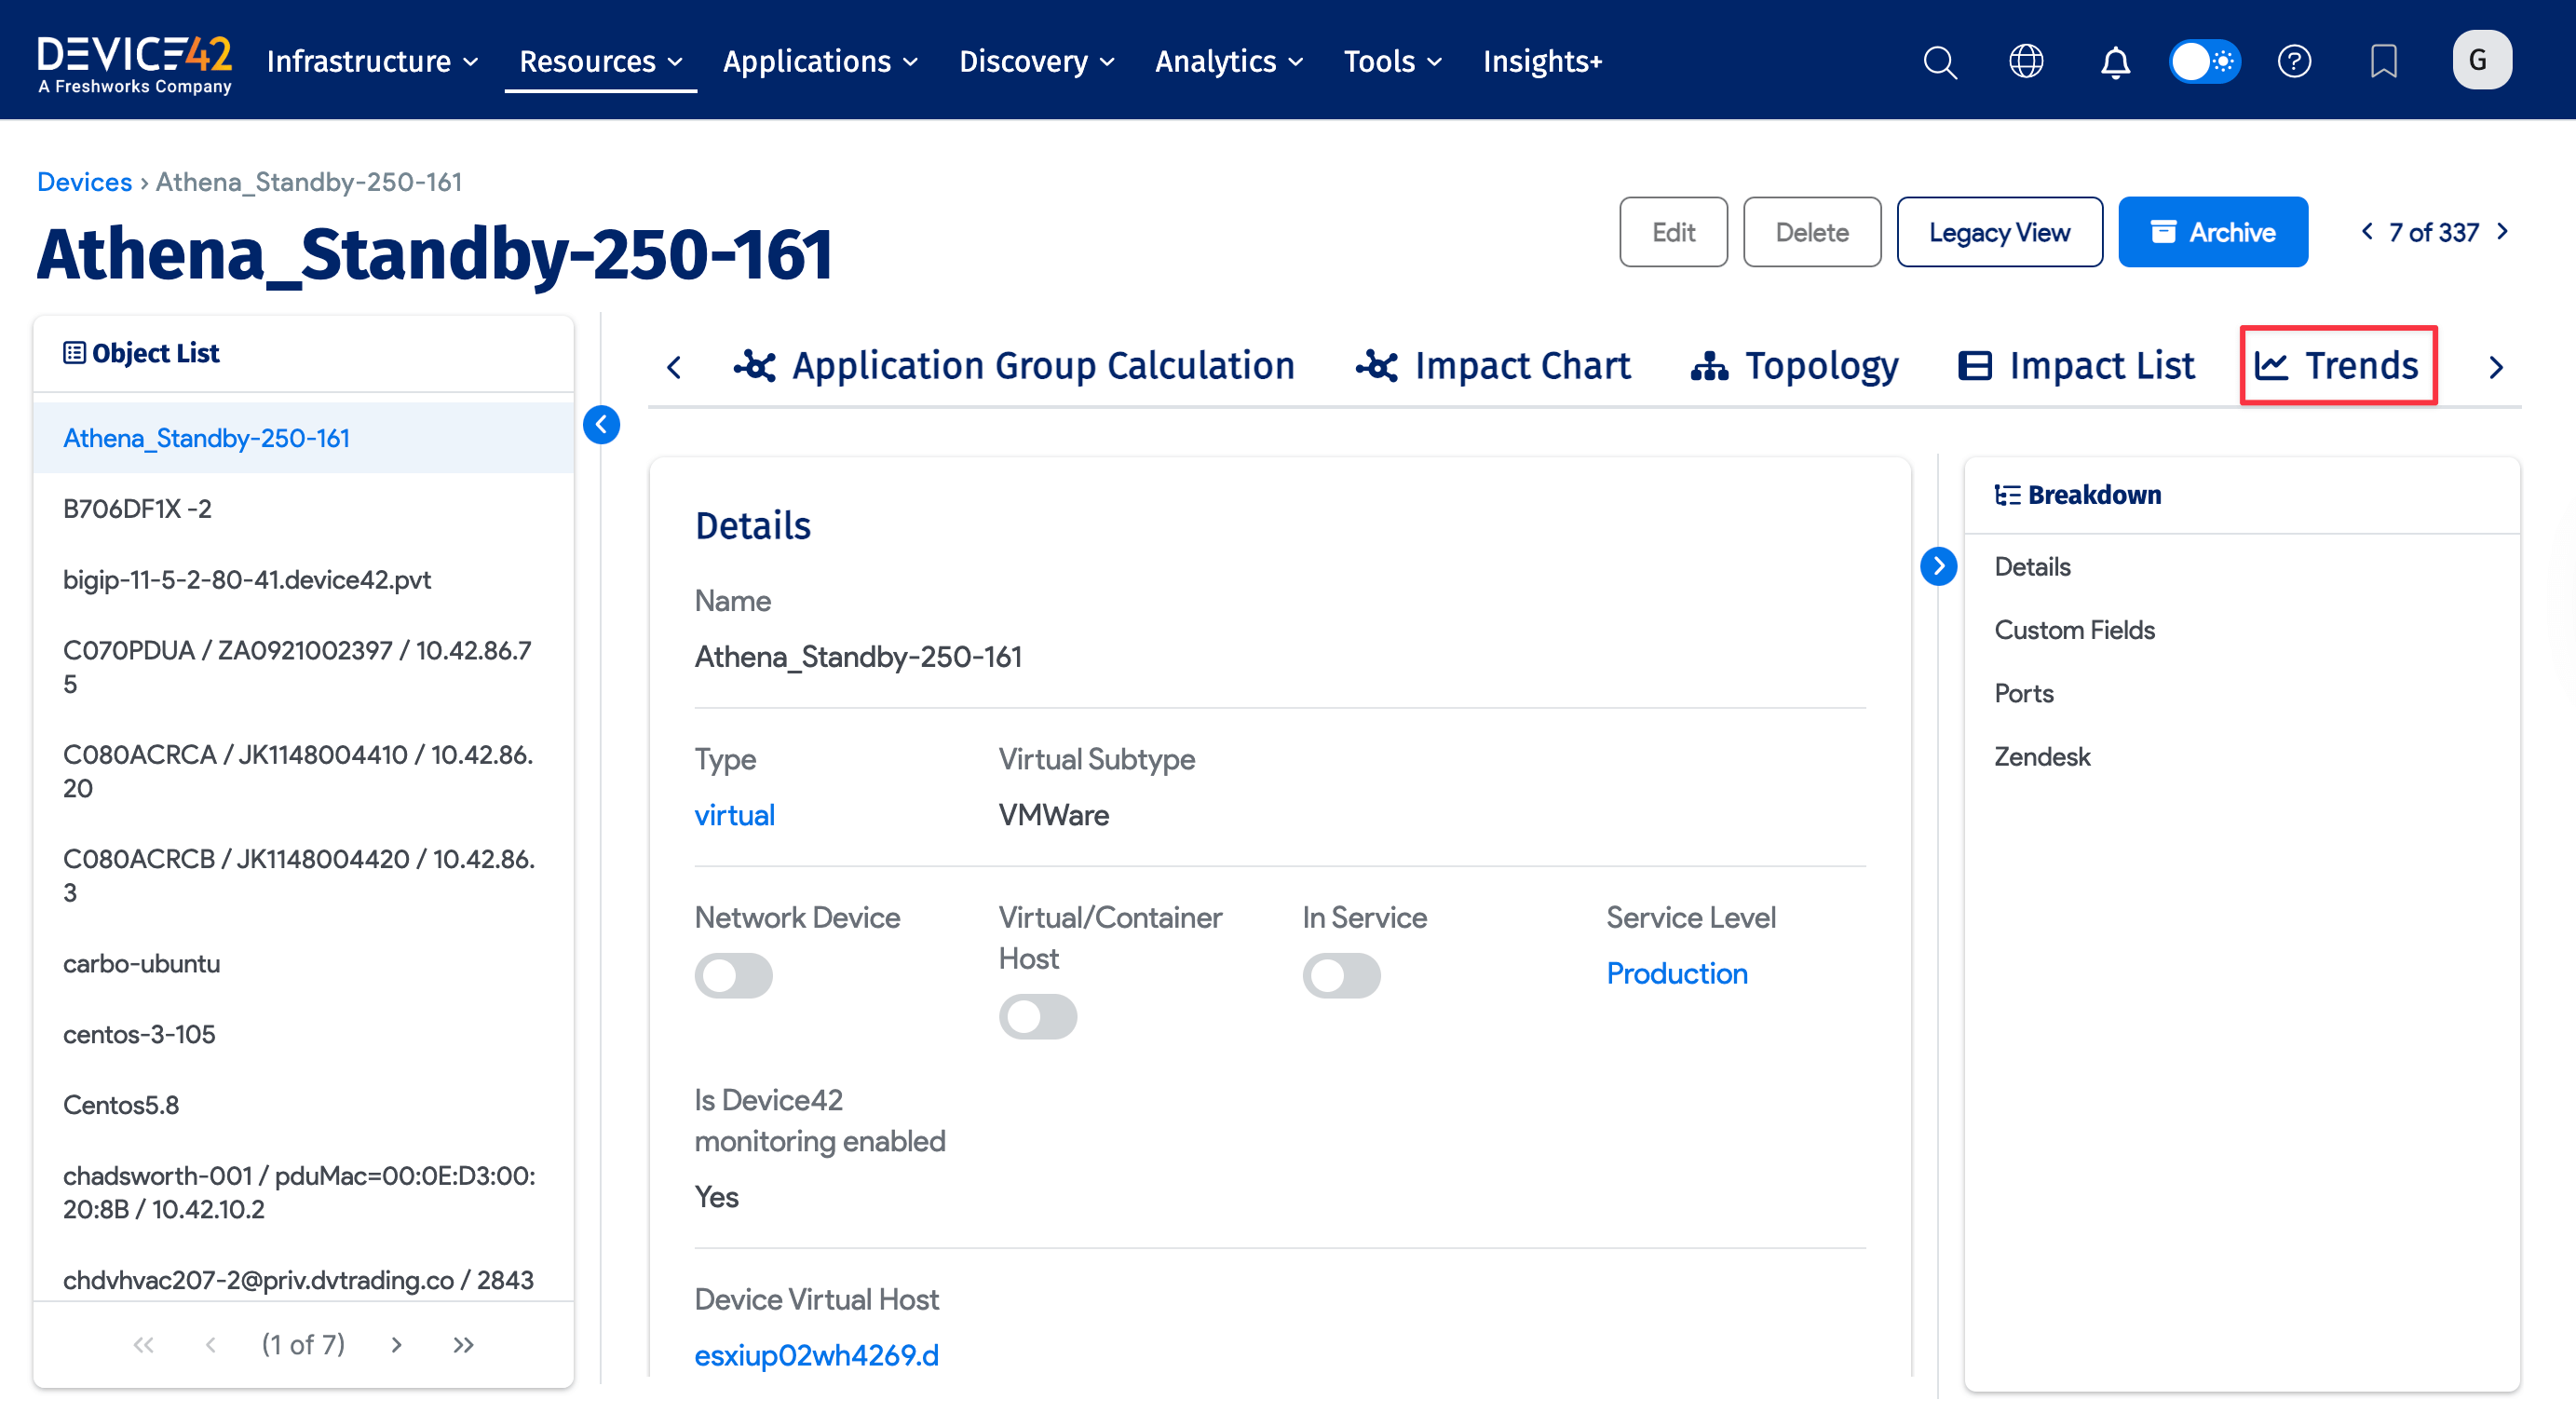This screenshot has width=2576, height=1427.
Task: Open the Topology tab
Action: [x=1794, y=366]
